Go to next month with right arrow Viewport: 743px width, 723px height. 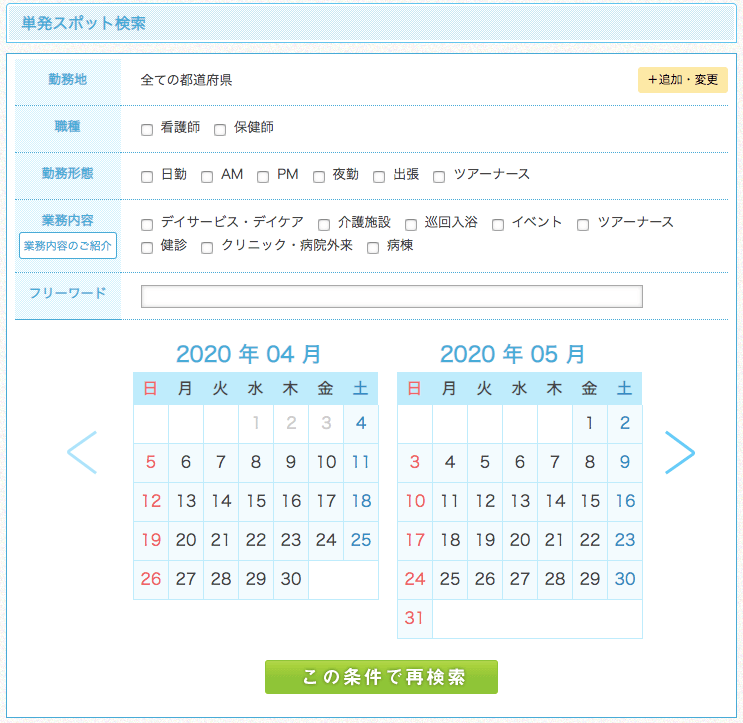coord(680,452)
